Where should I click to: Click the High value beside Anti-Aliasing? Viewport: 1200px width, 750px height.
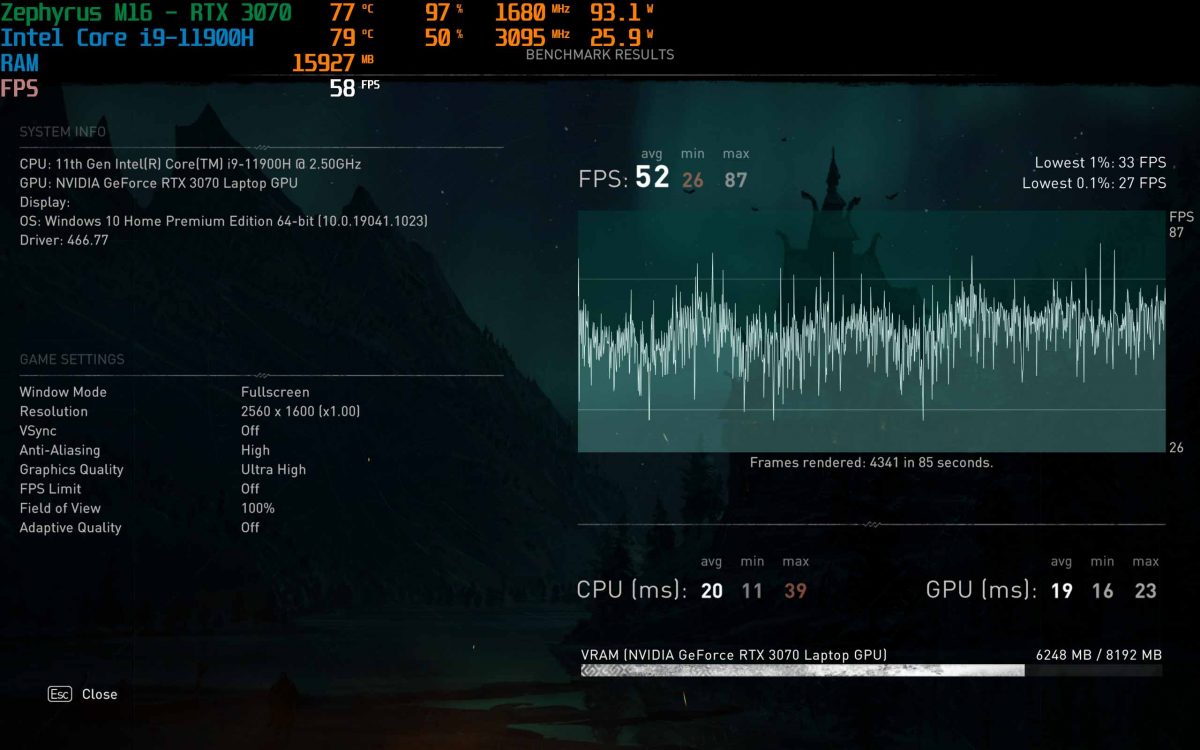pyautogui.click(x=255, y=450)
